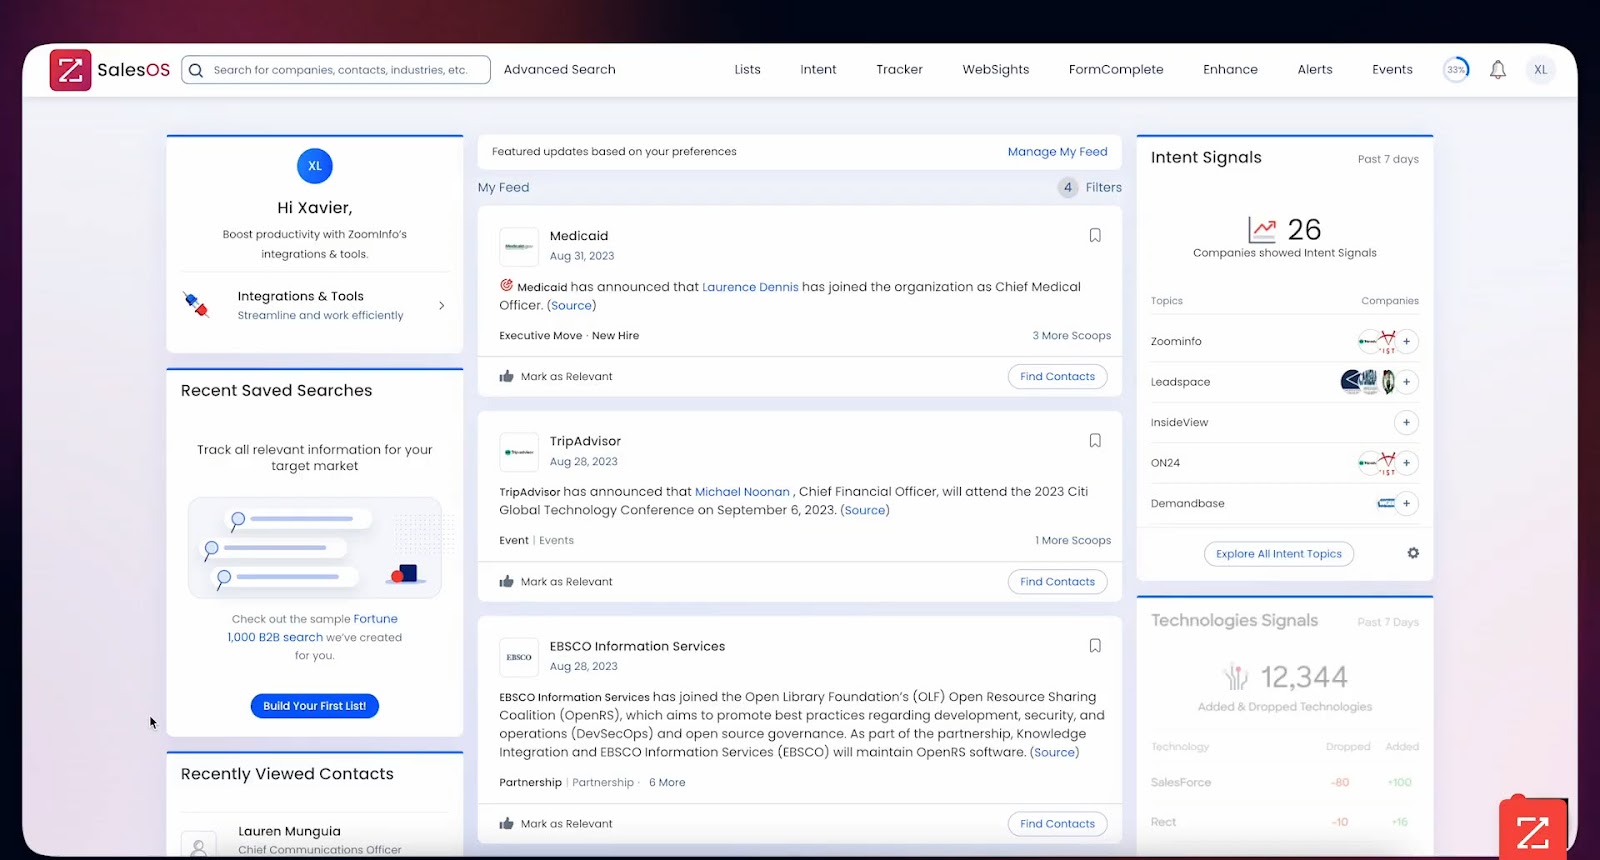Open the FormComplete menu

coord(1116,70)
